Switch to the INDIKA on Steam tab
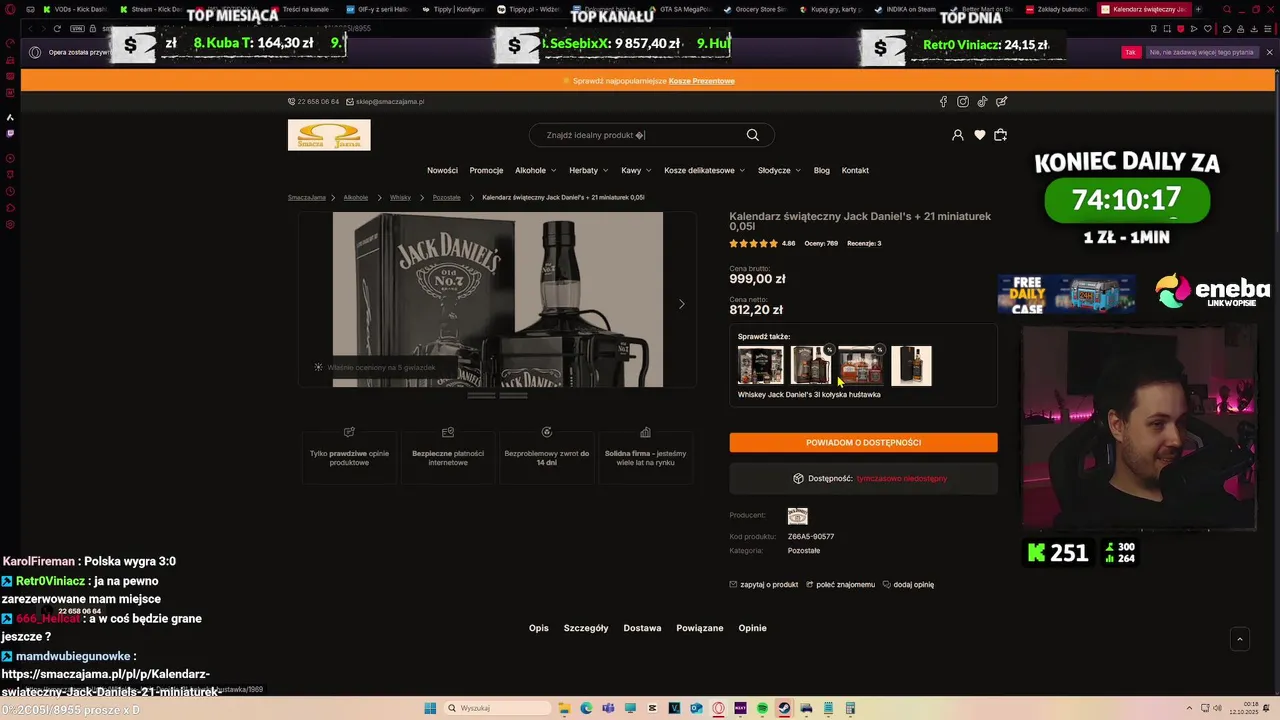This screenshot has width=1280, height=720. click(x=905, y=9)
